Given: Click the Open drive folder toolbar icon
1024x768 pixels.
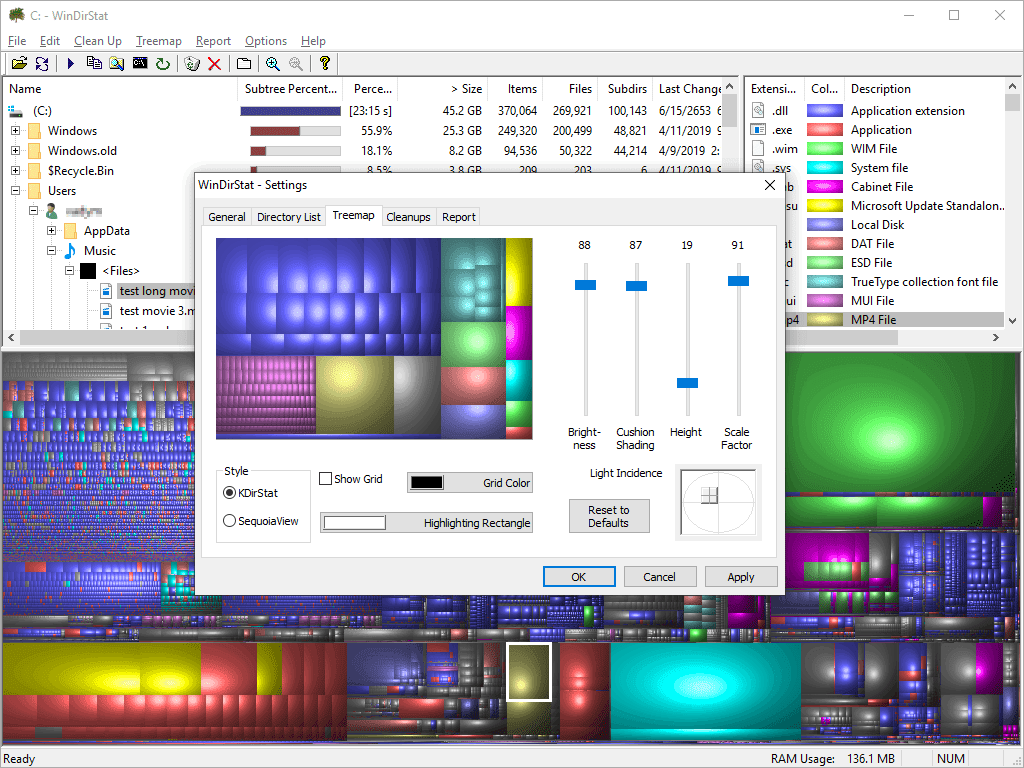Looking at the screenshot, I should click(19, 63).
